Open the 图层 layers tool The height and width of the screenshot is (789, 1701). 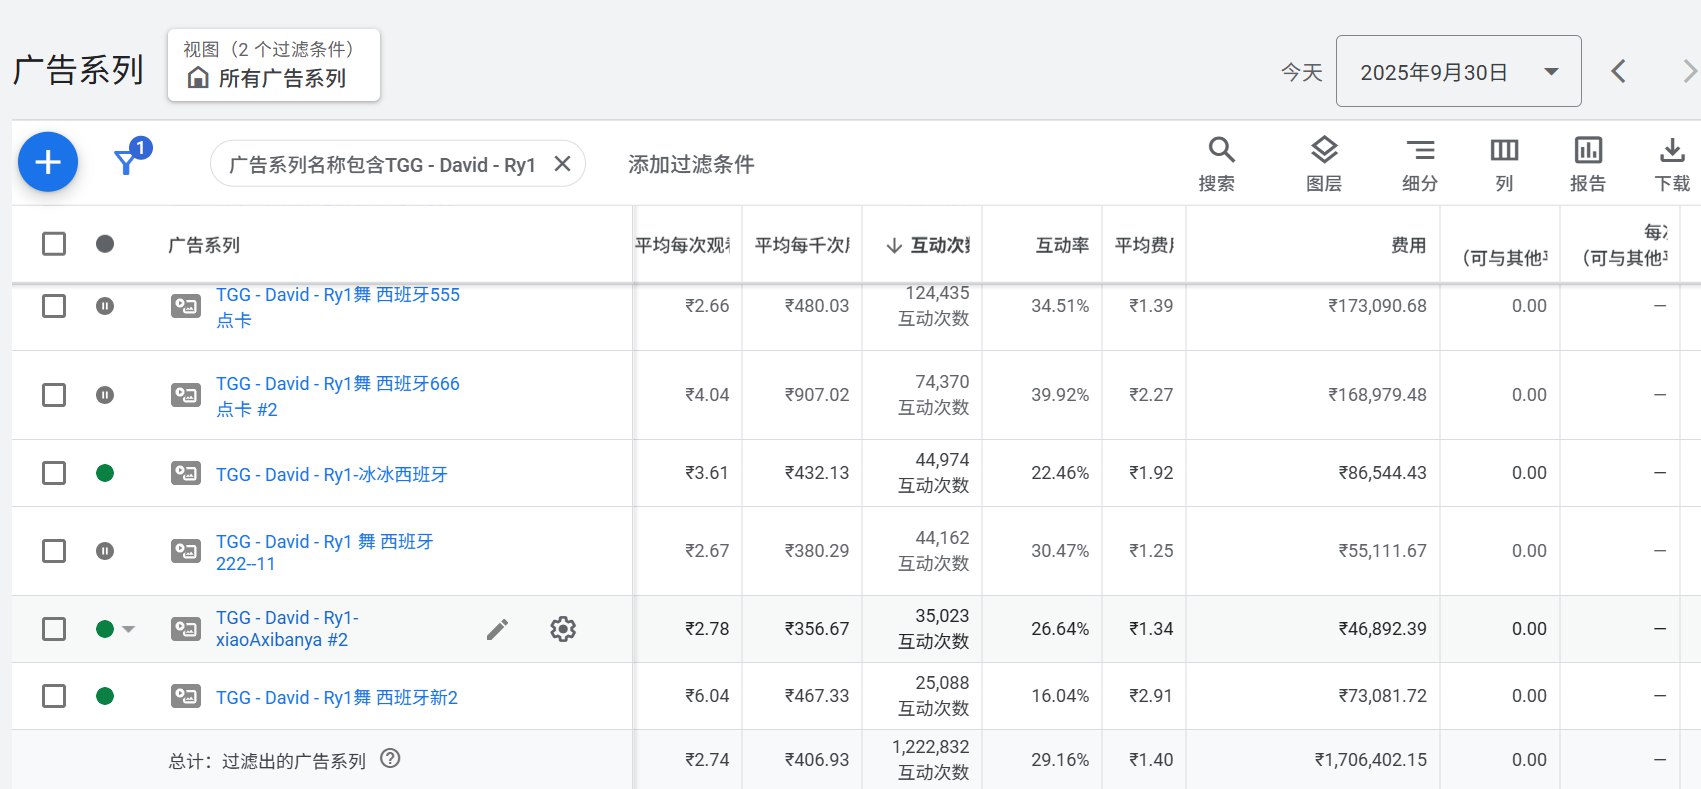(1323, 164)
